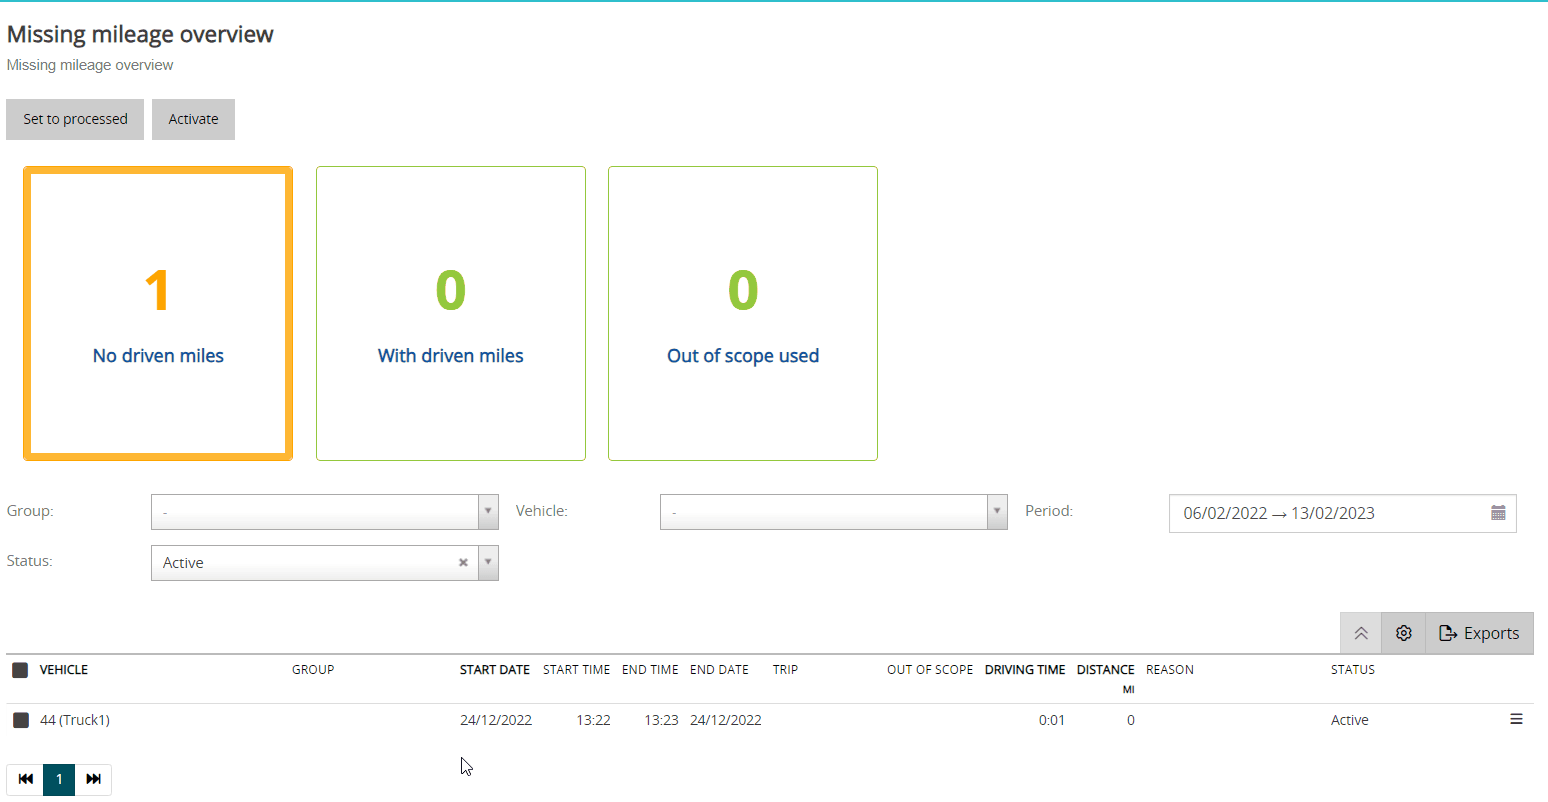This screenshot has height=802, width=1548.
Task: Go to last page icon
Action: (93, 779)
